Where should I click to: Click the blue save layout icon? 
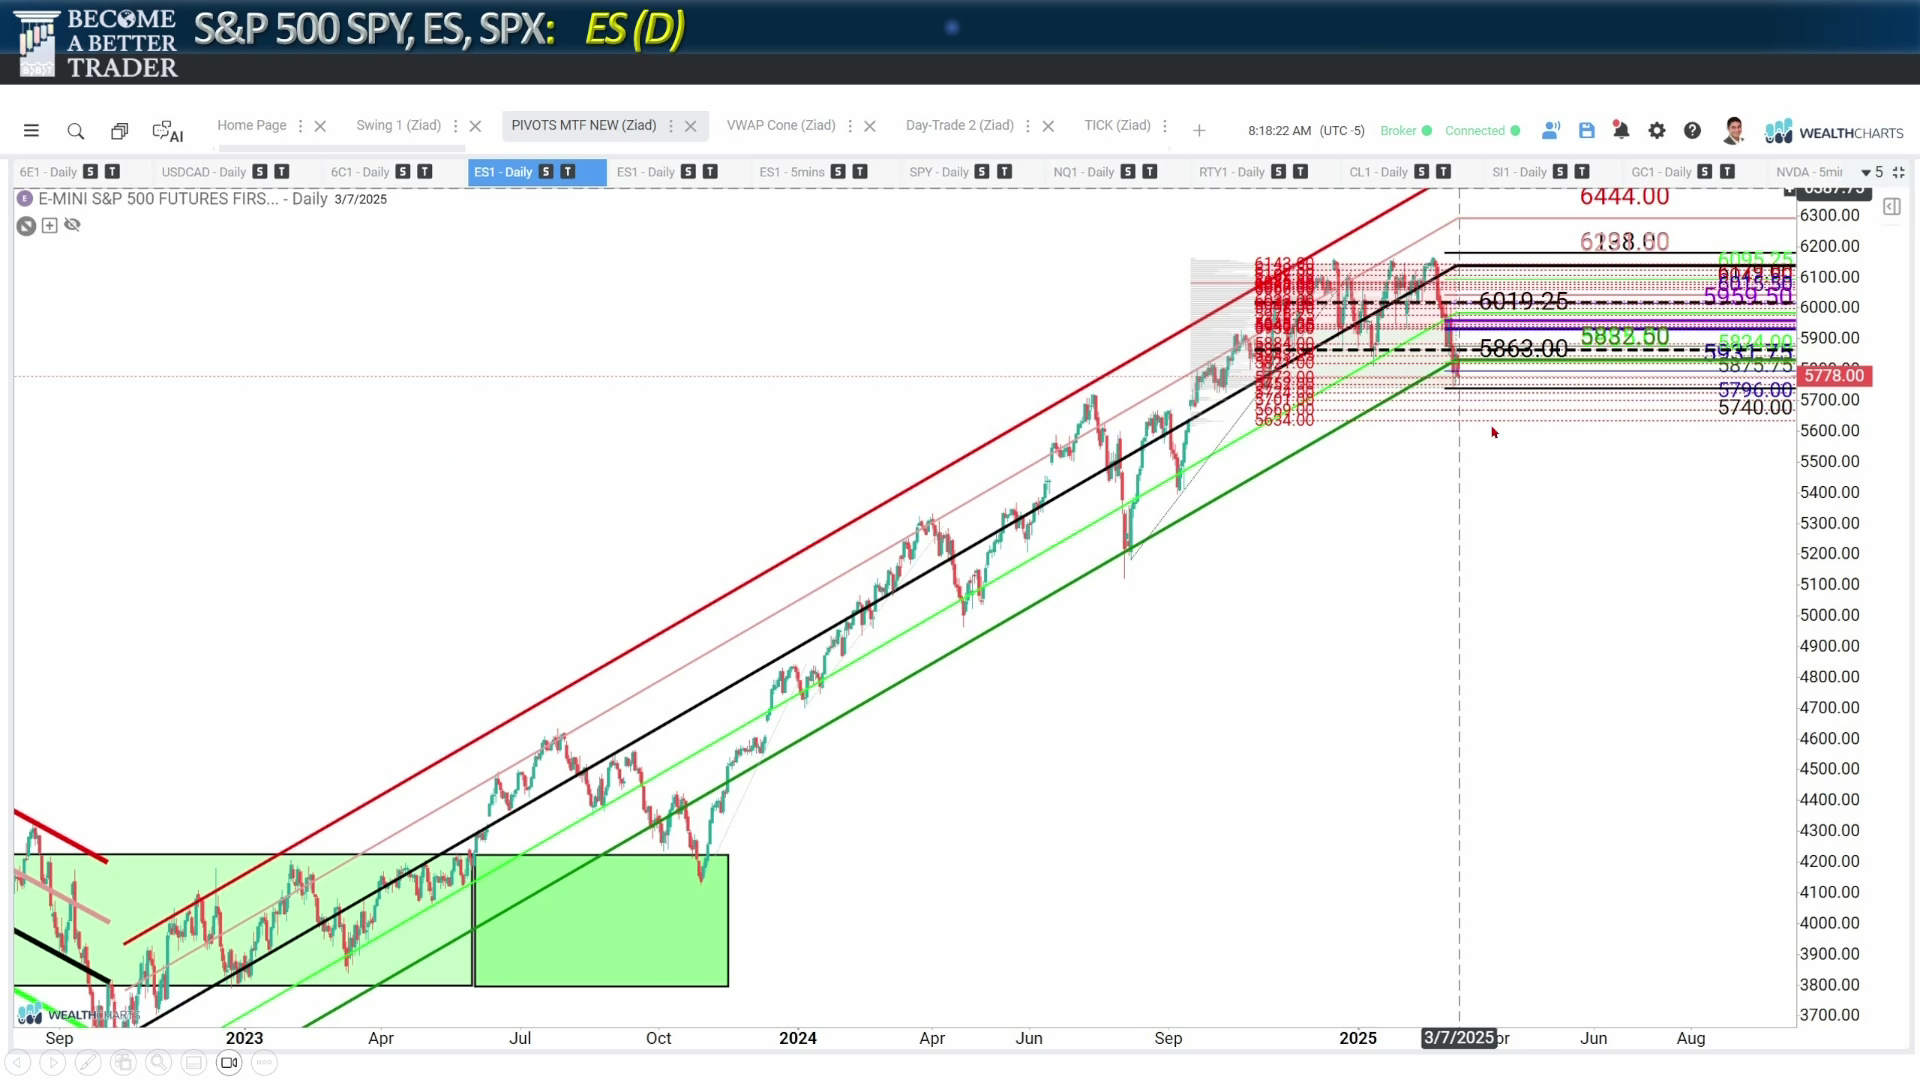[1586, 131]
